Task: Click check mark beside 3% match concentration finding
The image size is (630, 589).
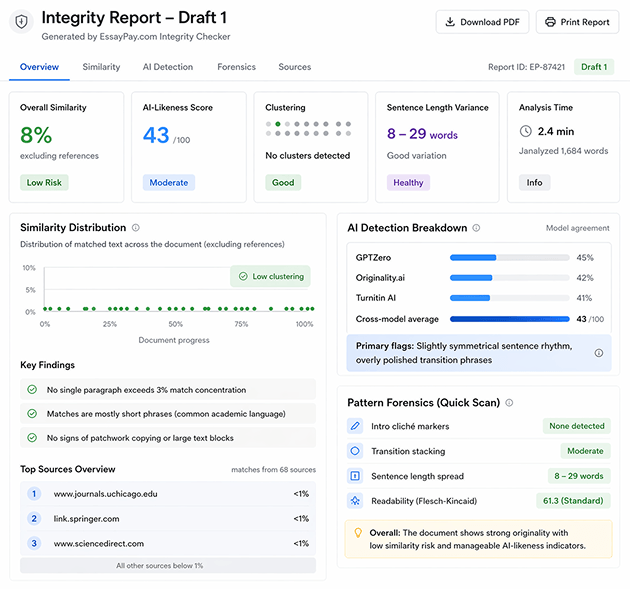Action: [x=32, y=390]
